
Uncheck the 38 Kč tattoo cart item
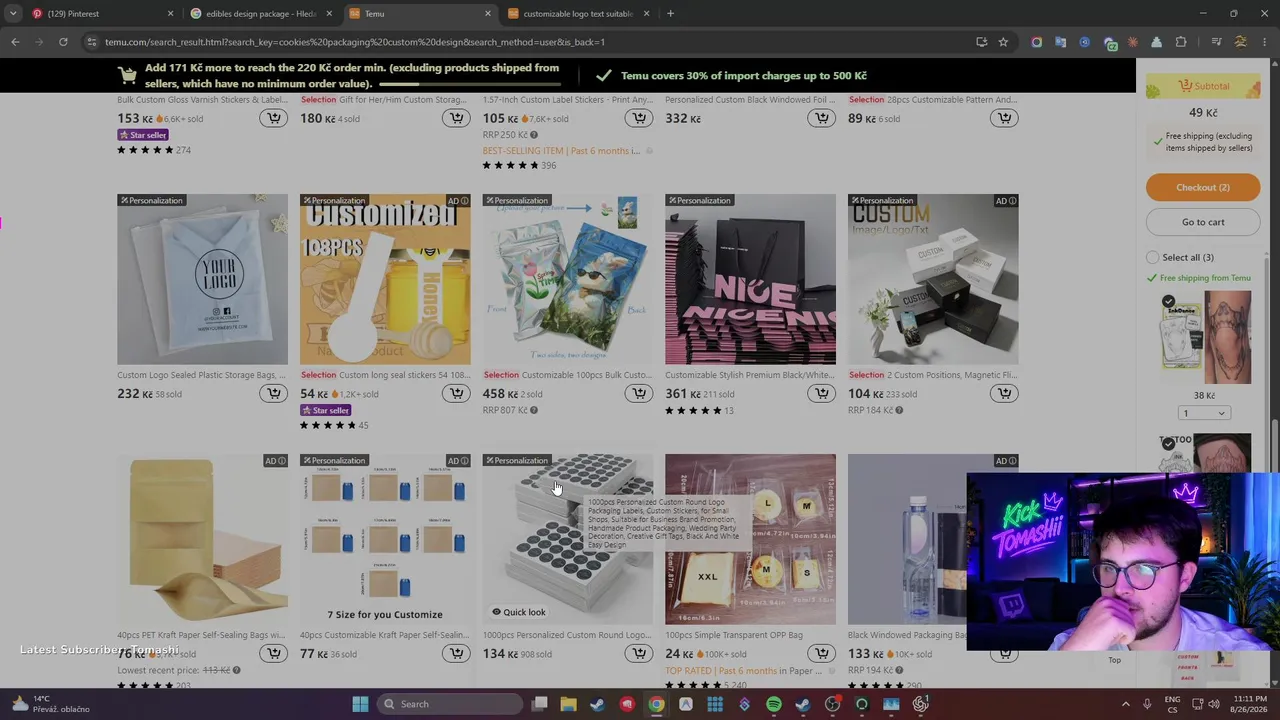click(x=1168, y=302)
